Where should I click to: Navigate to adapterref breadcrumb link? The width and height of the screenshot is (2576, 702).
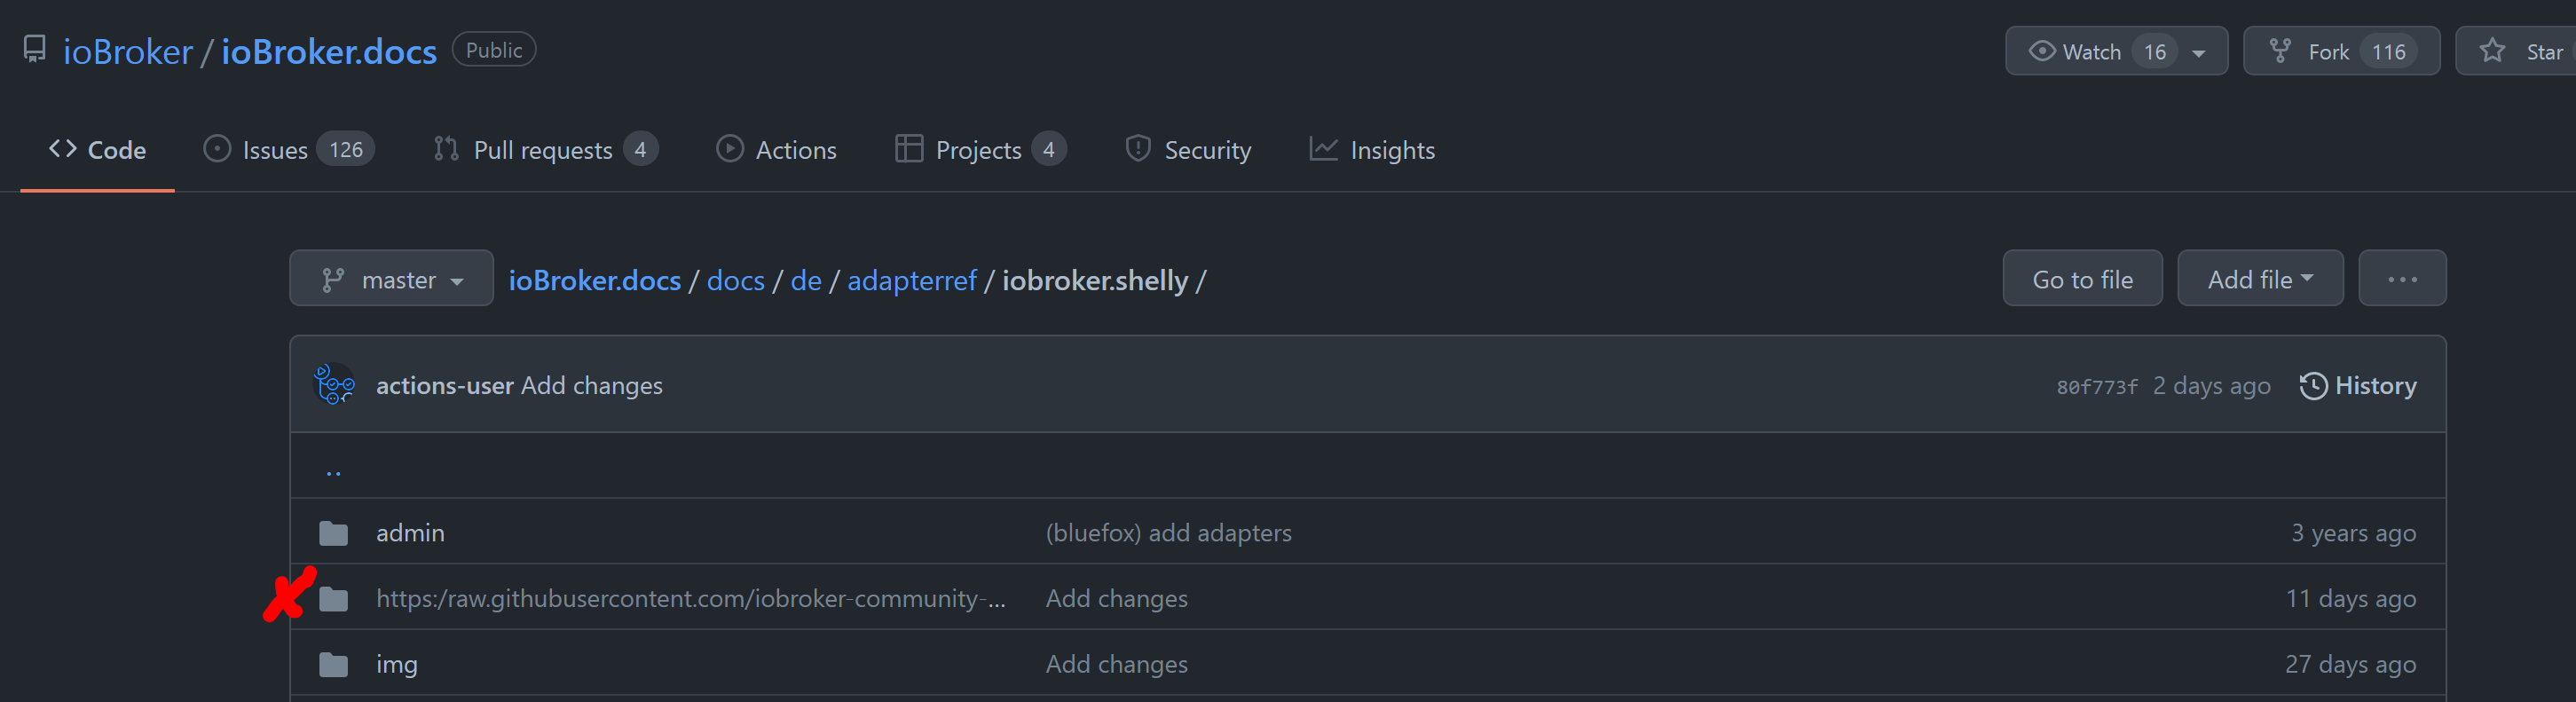[x=911, y=281]
